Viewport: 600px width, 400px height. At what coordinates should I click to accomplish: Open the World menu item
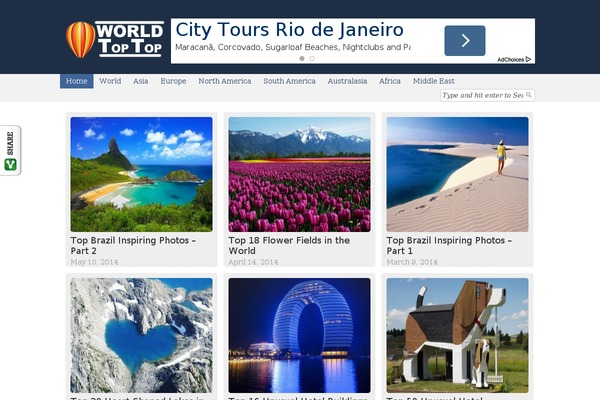[x=110, y=81]
